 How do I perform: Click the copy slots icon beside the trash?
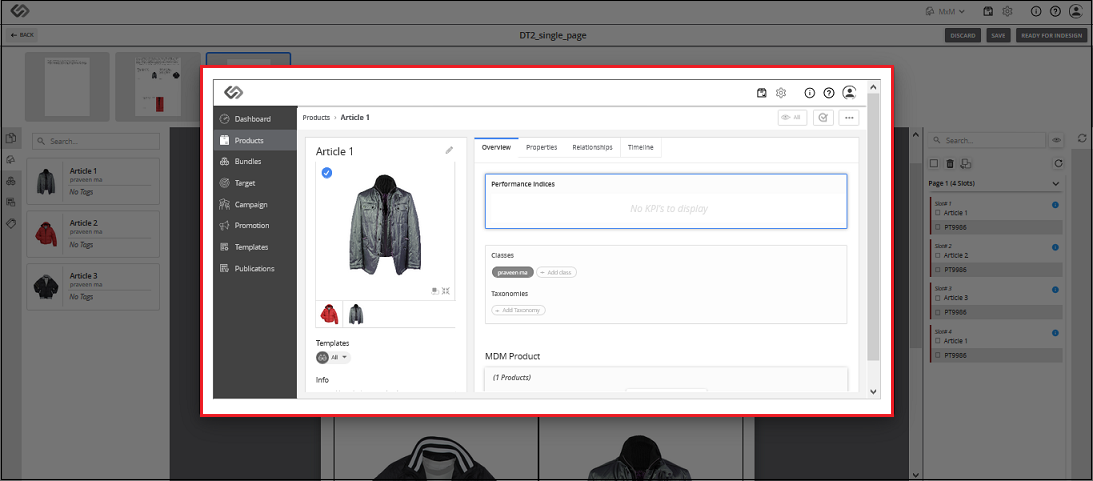965,164
